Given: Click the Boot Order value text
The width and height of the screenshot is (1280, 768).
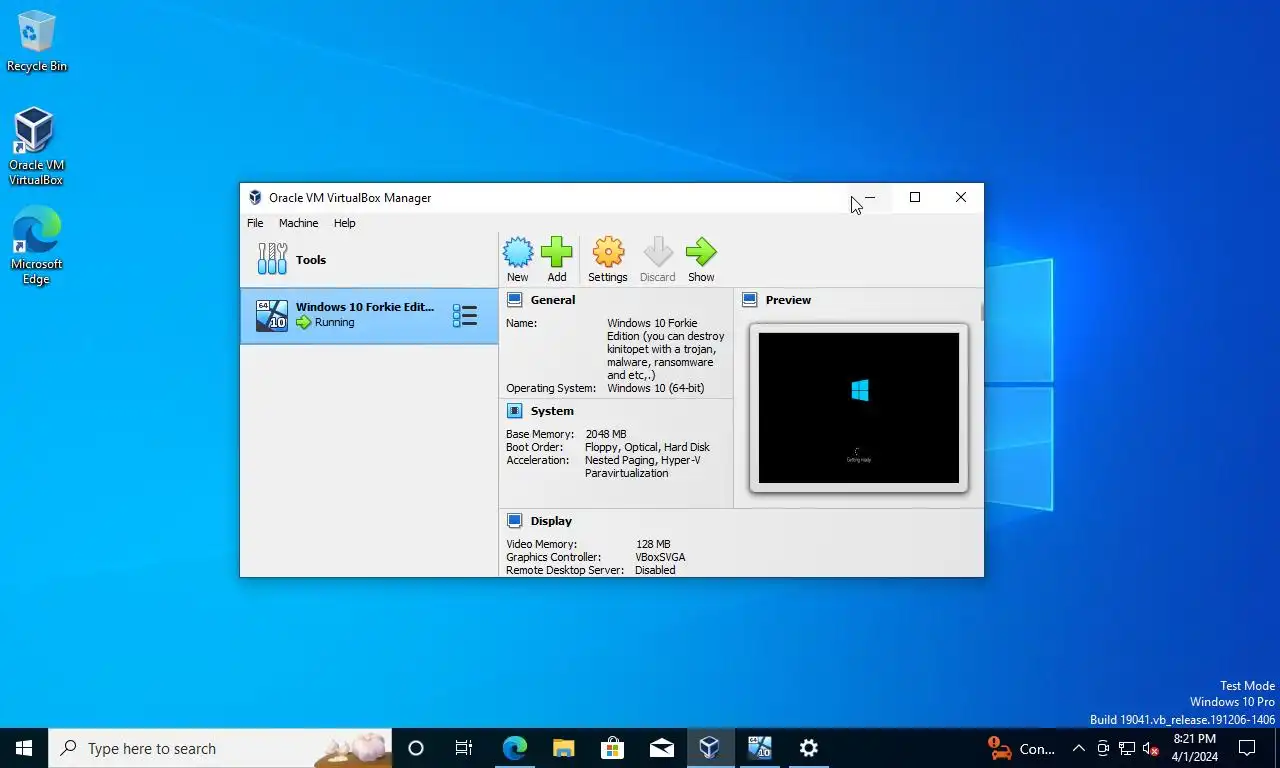Looking at the screenshot, I should 647,447.
